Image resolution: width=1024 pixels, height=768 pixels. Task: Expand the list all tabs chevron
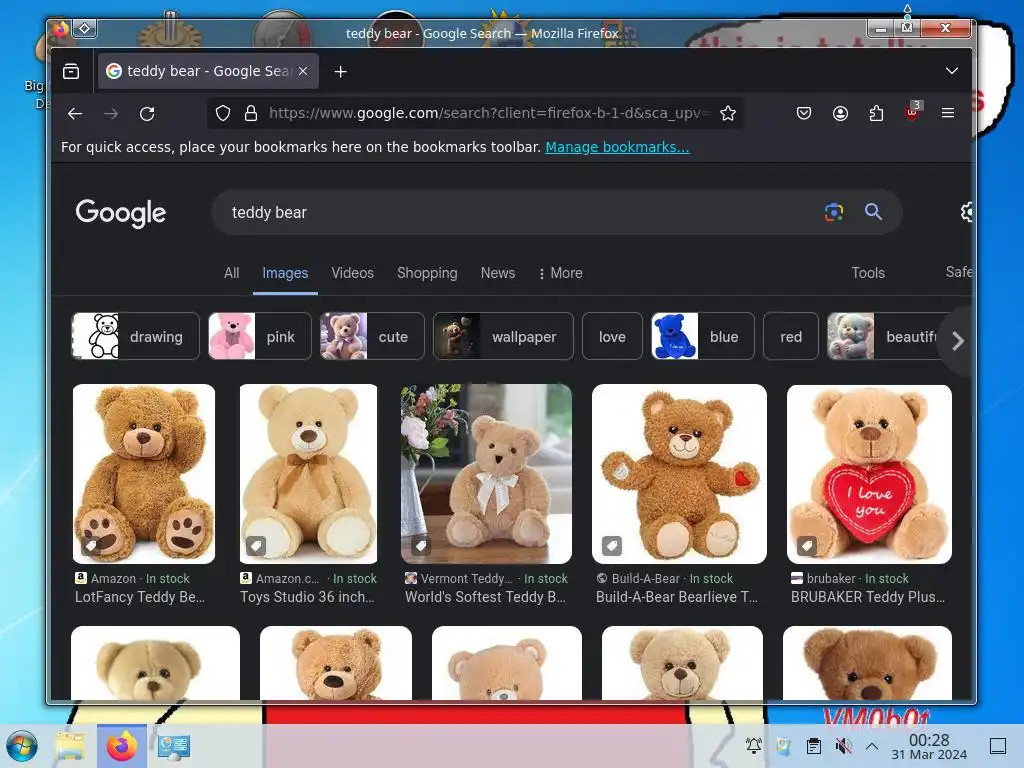[x=952, y=71]
